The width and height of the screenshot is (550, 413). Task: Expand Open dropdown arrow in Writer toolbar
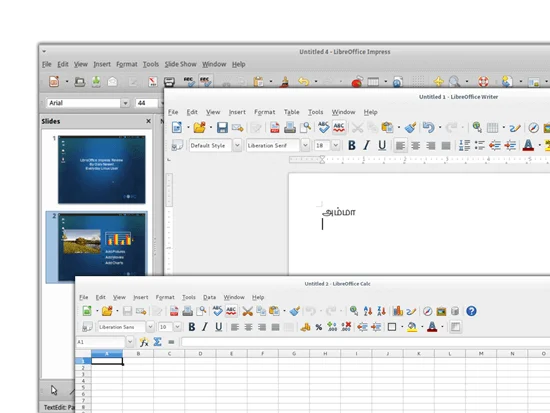pos(211,128)
